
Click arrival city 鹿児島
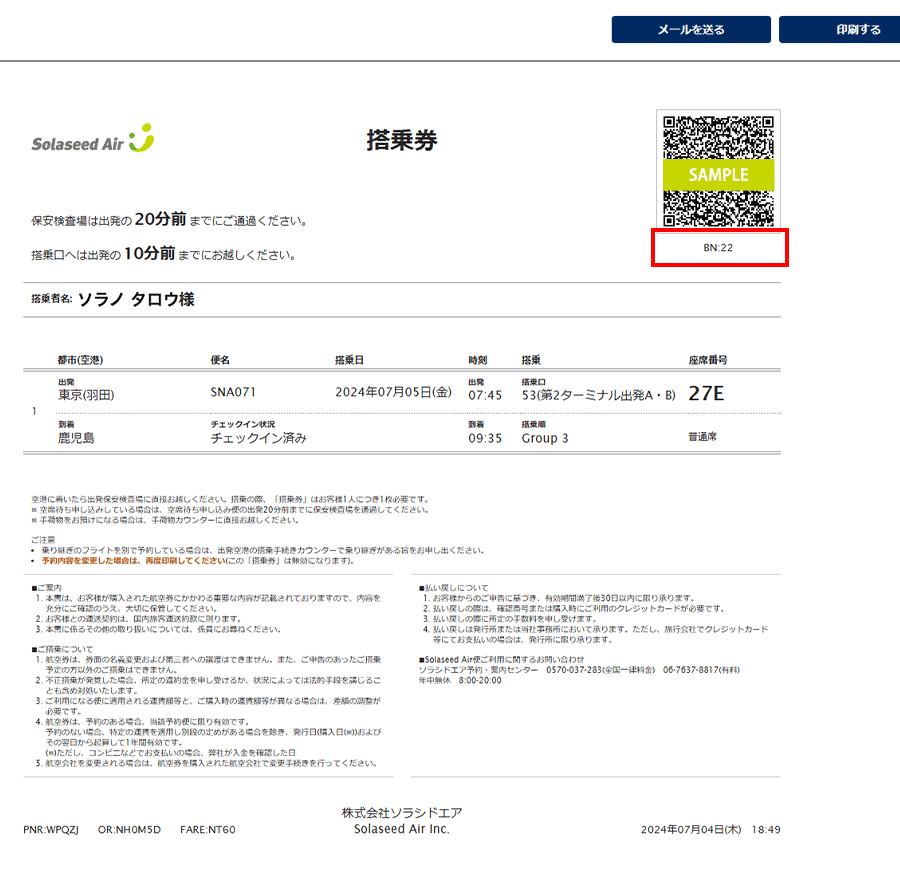(76, 438)
